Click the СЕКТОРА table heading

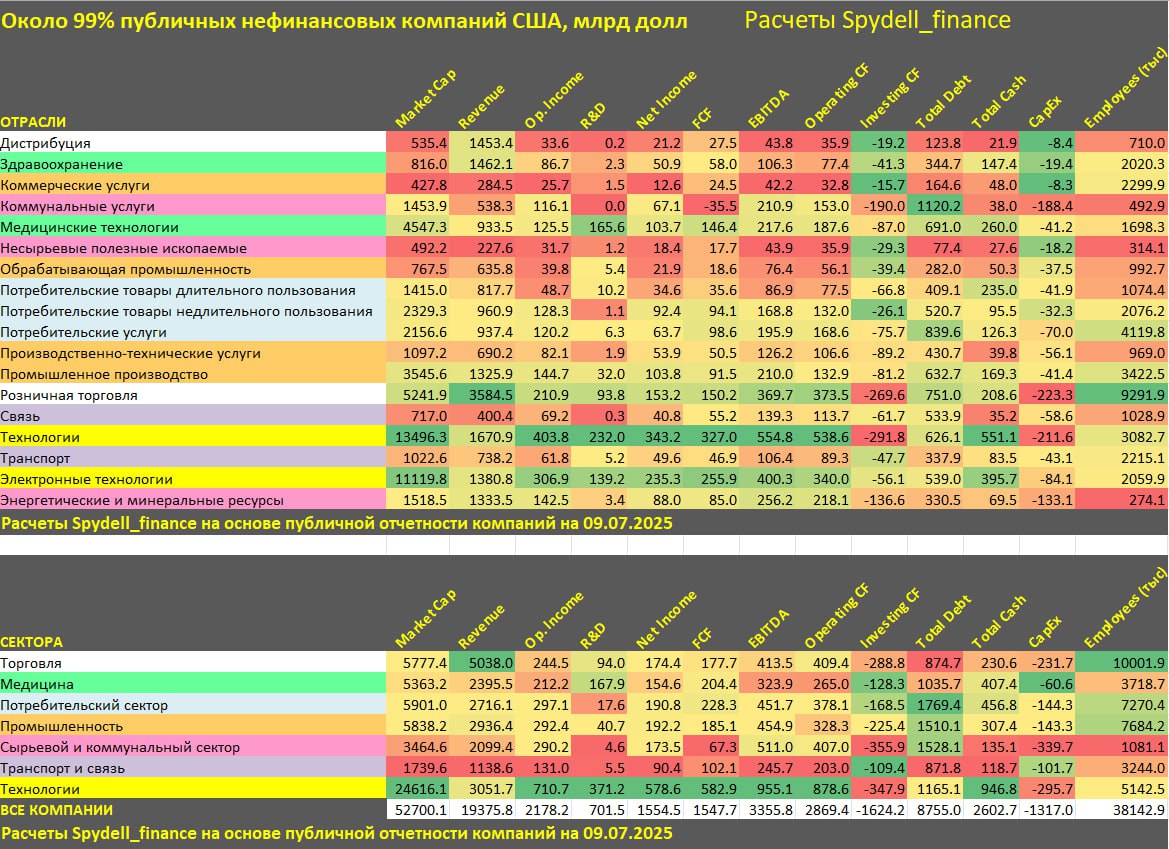coord(32,642)
